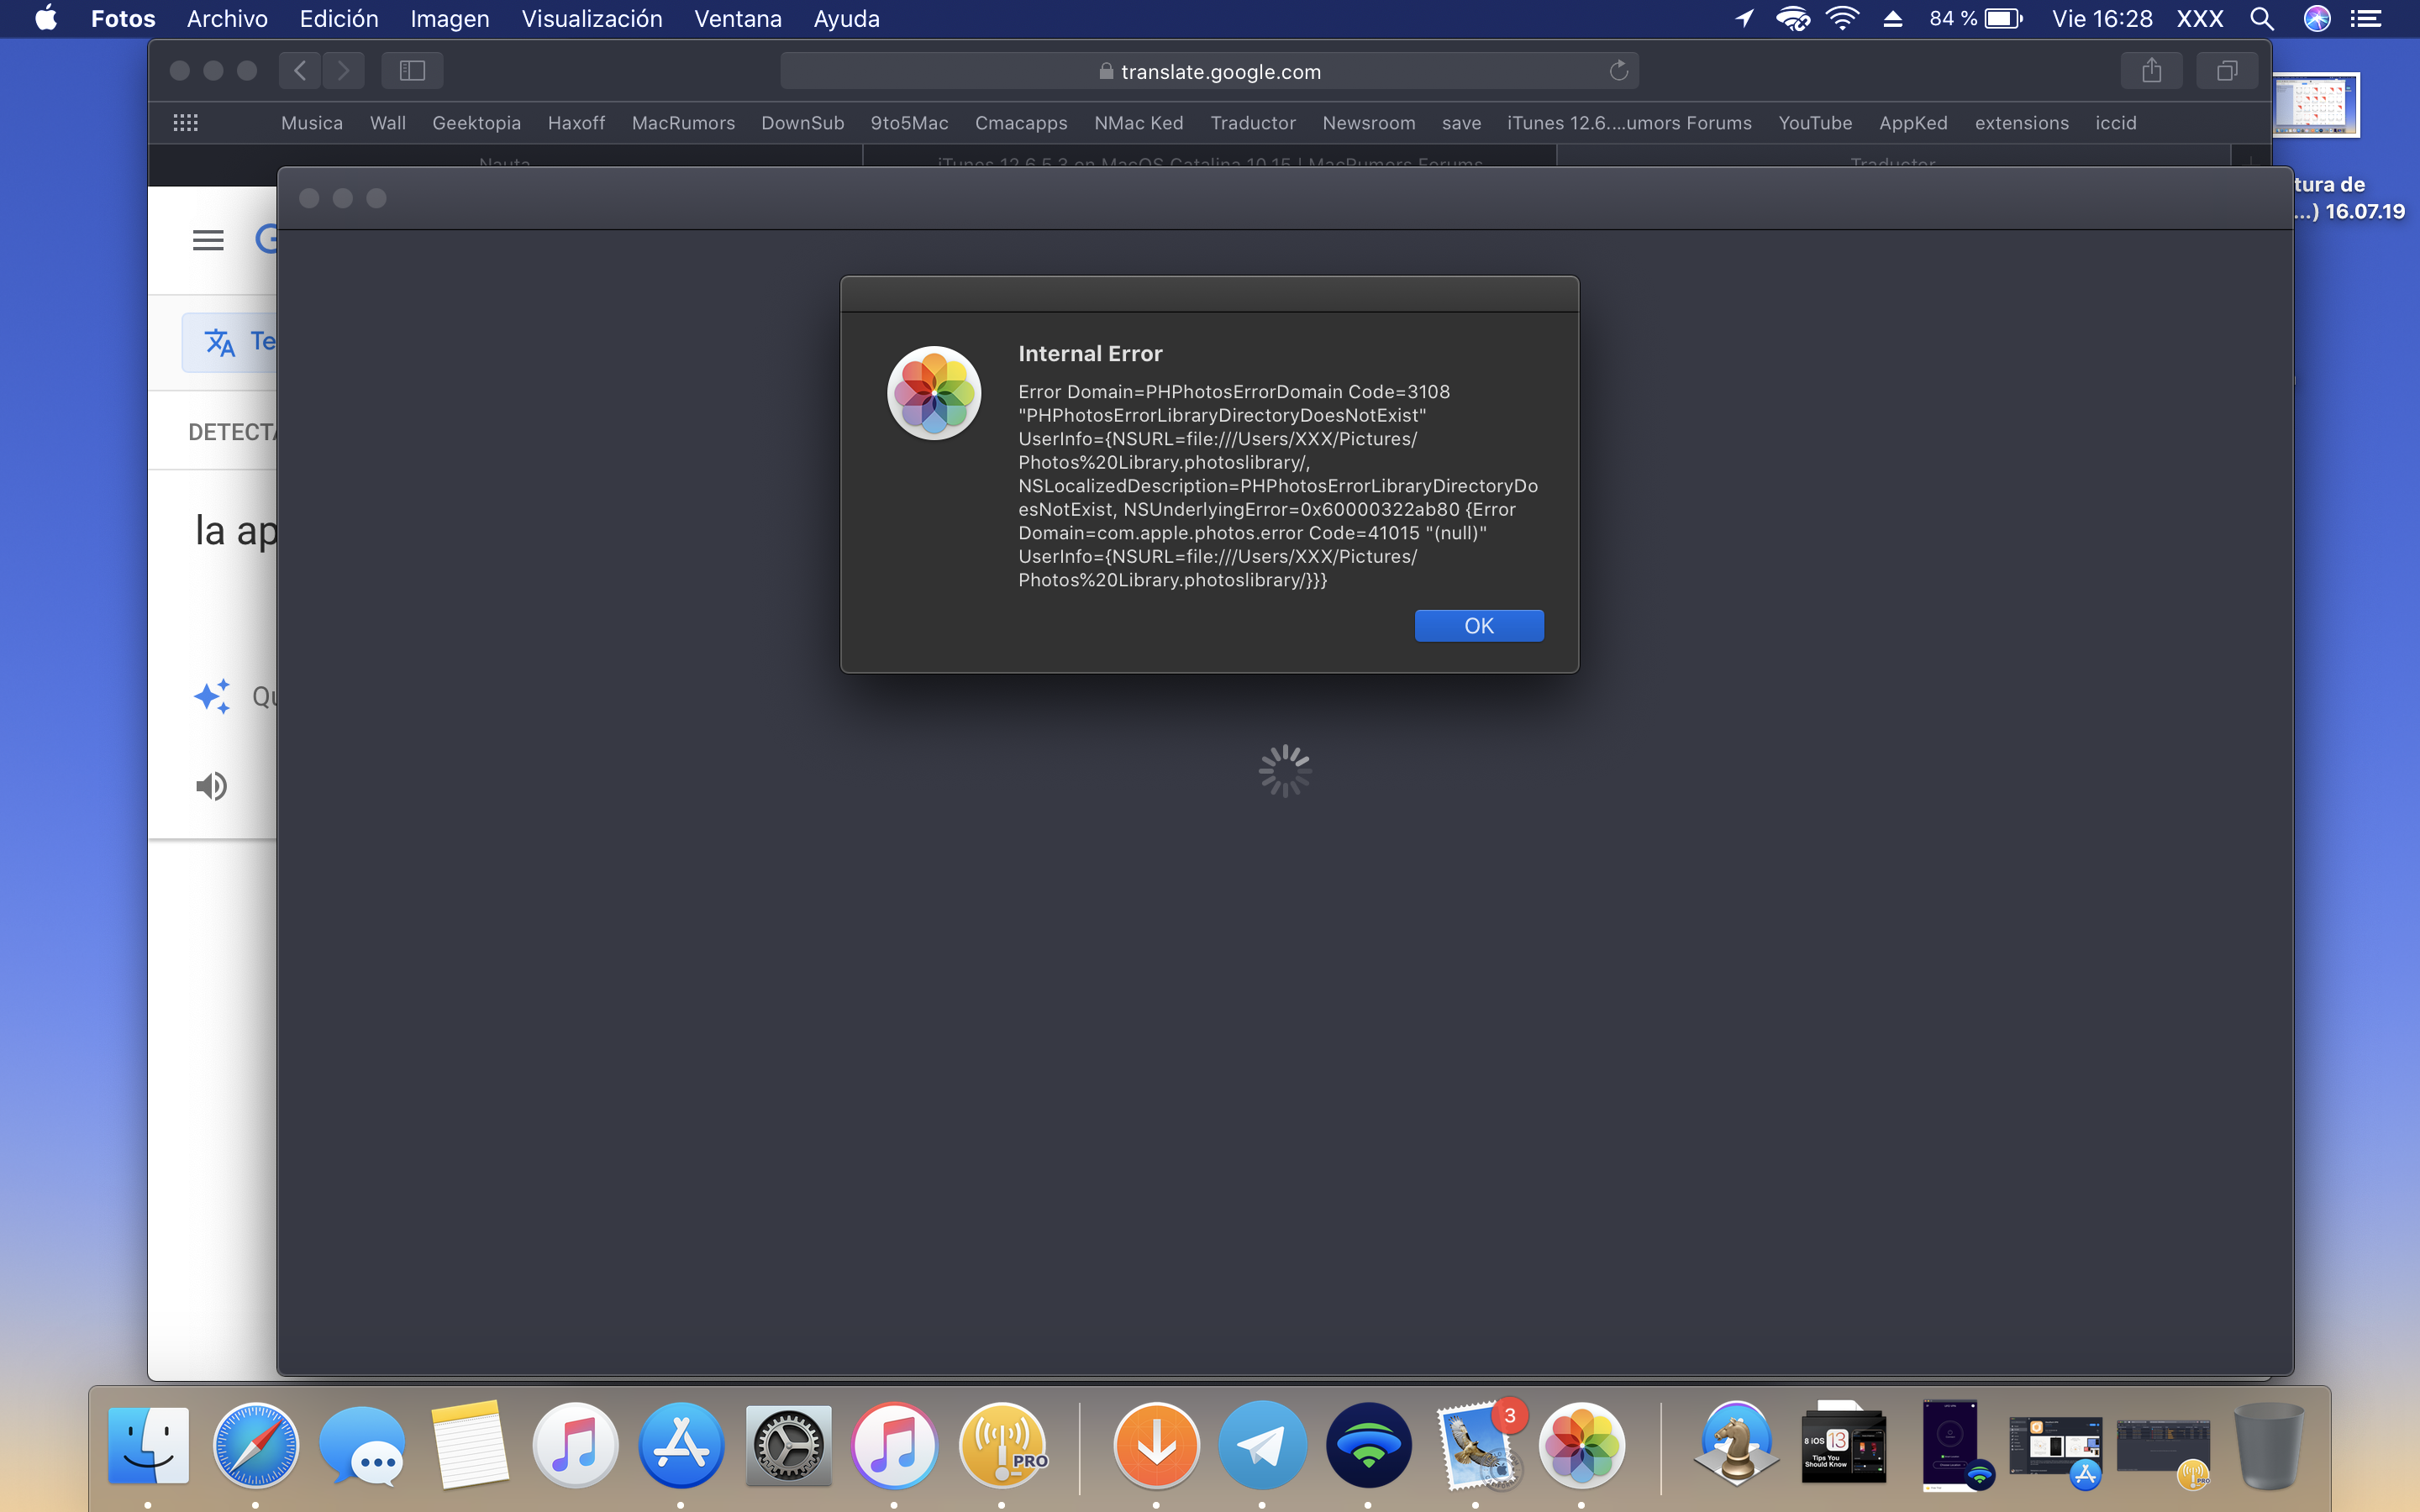The width and height of the screenshot is (2420, 1512).
Task: Click Safari share icon
Action: [2151, 71]
